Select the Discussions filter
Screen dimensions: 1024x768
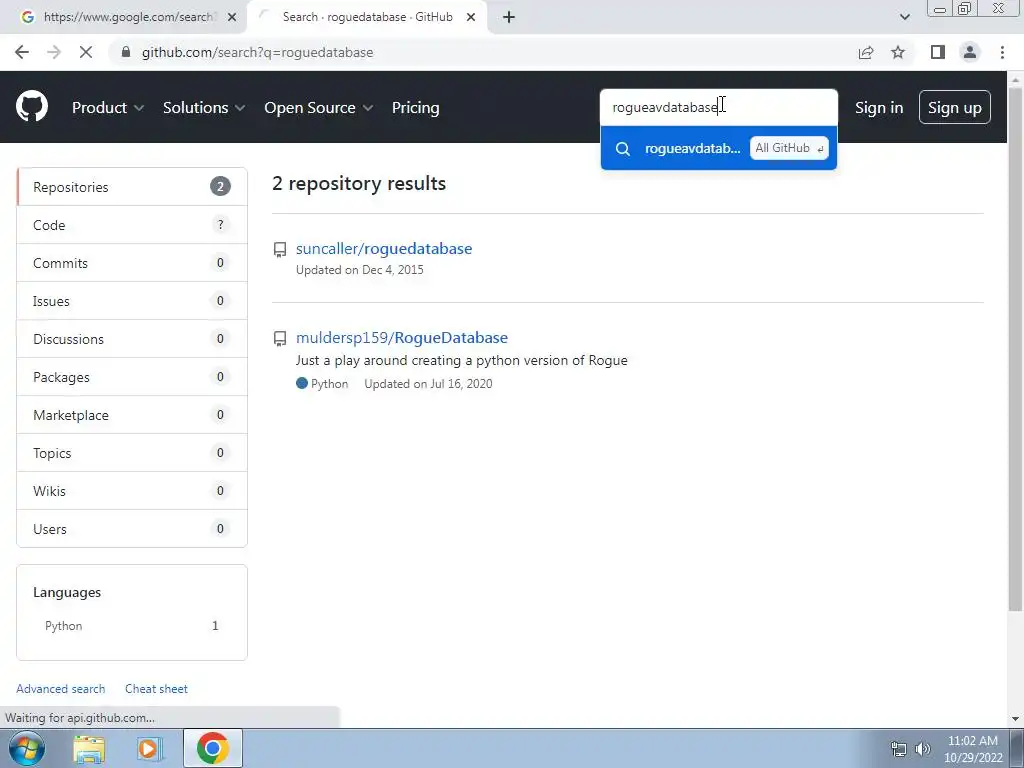coord(132,338)
